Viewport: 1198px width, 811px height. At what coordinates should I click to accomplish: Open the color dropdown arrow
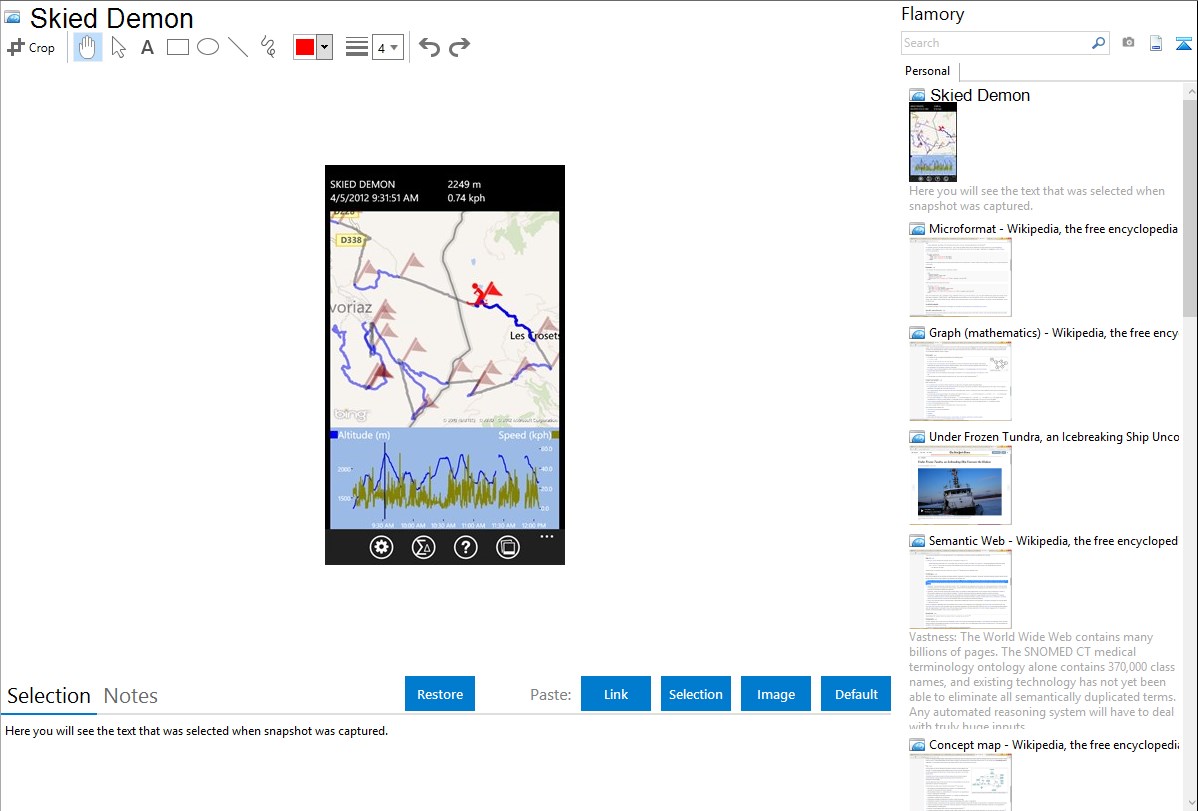(325, 47)
